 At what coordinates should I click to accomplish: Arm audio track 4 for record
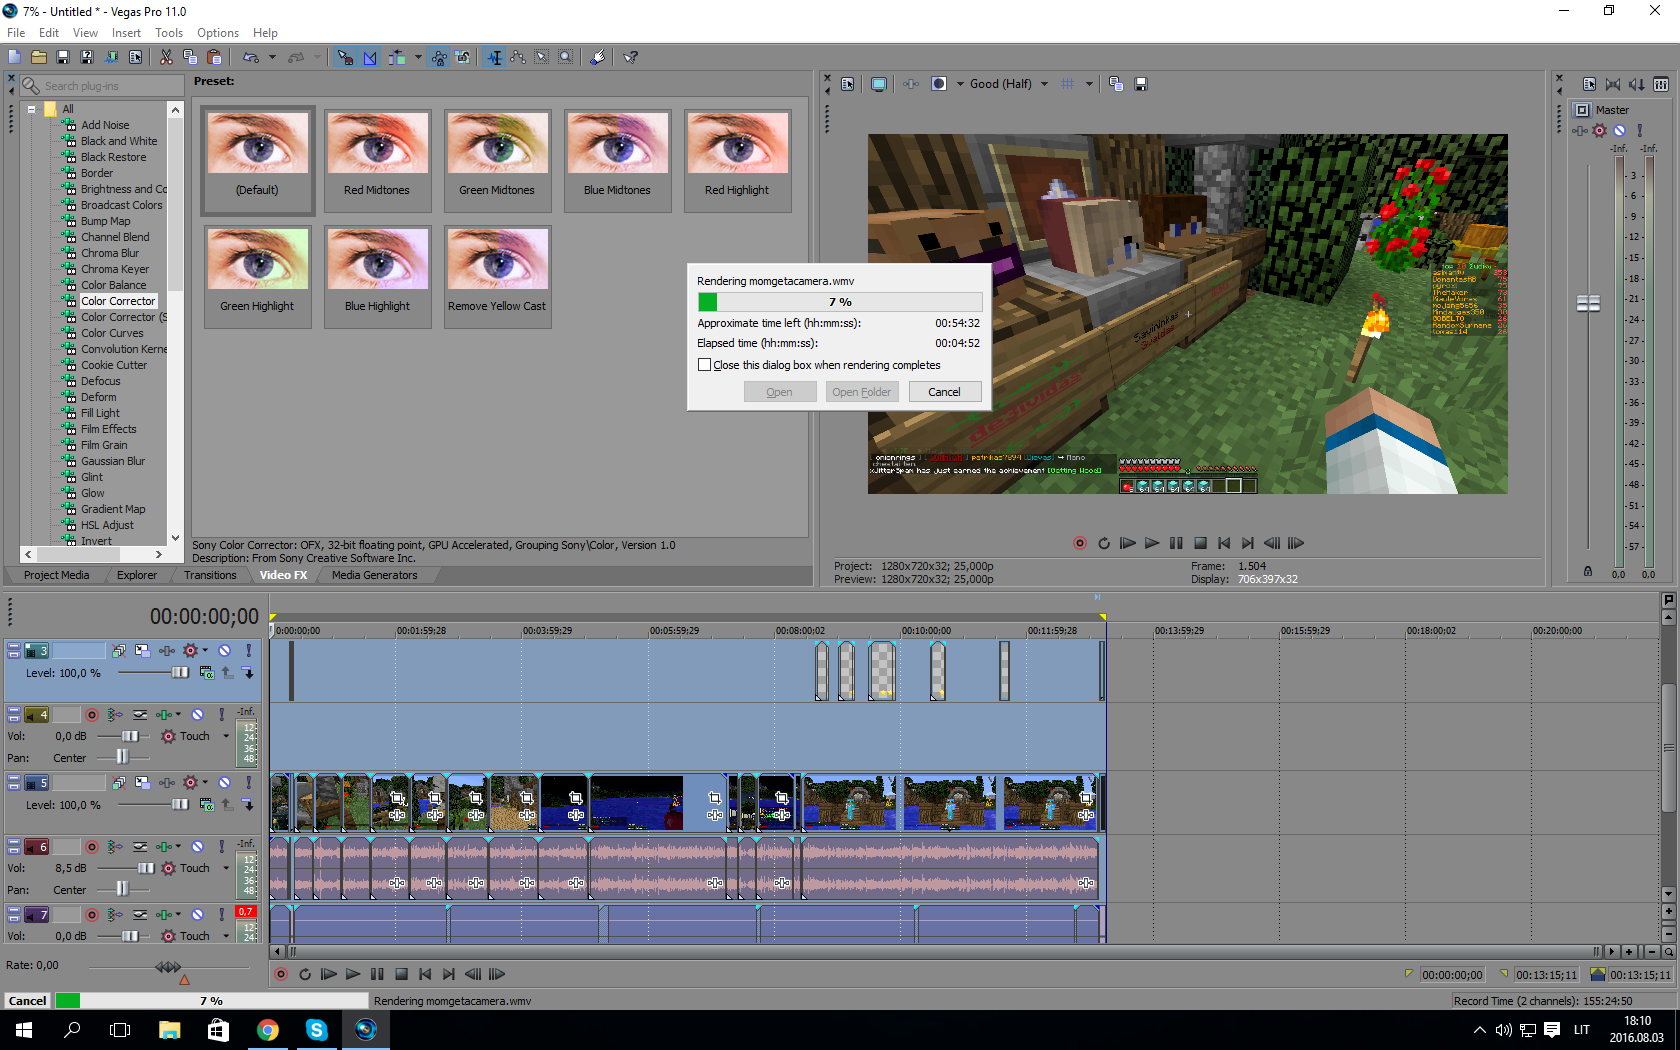click(x=92, y=715)
